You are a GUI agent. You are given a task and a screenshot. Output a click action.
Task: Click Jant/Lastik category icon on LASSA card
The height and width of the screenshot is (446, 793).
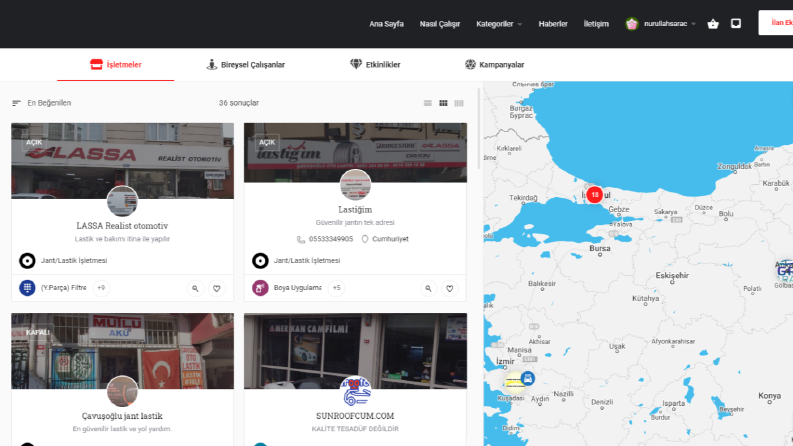27,260
